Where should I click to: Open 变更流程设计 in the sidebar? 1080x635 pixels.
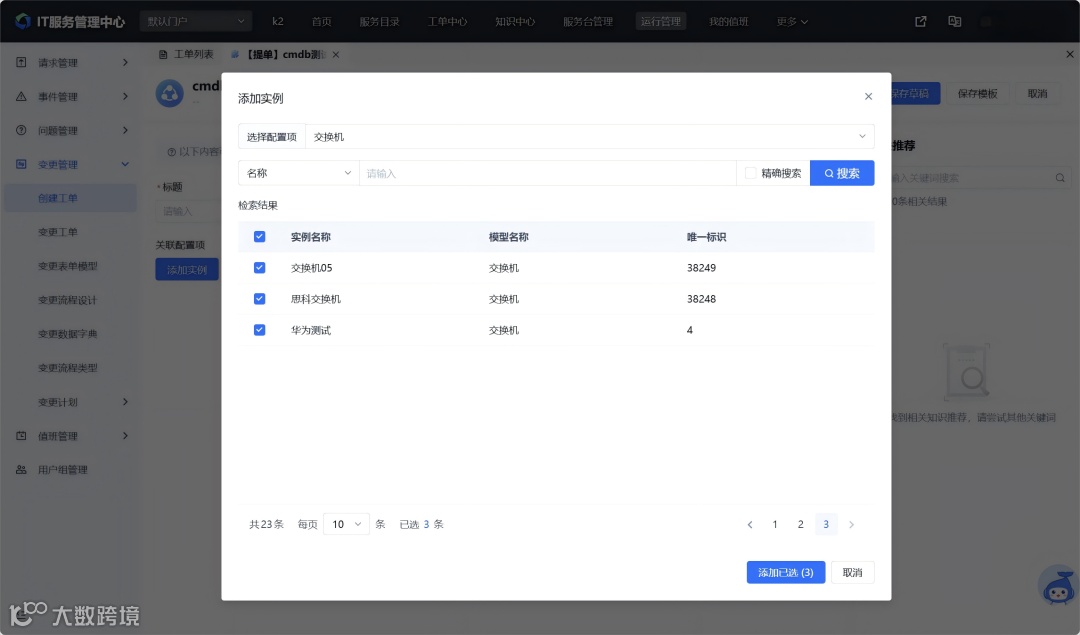(68, 300)
